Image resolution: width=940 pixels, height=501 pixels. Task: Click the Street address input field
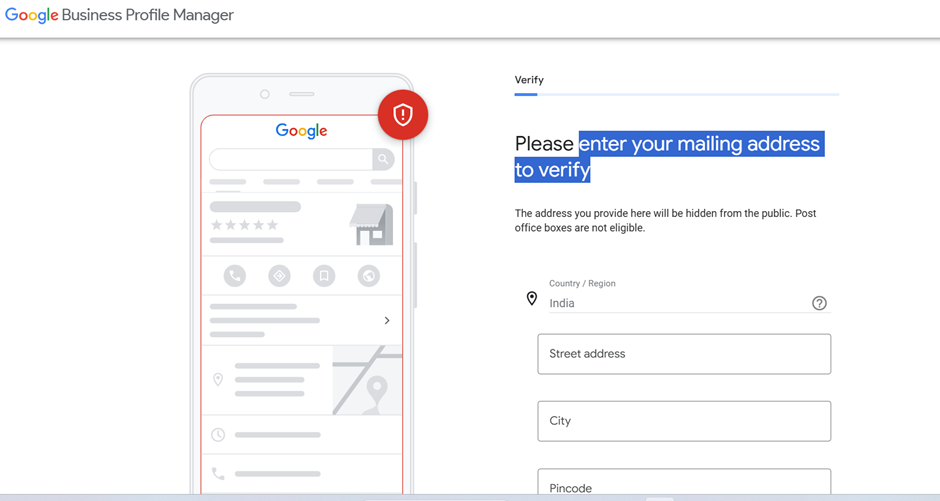pyautogui.click(x=684, y=354)
